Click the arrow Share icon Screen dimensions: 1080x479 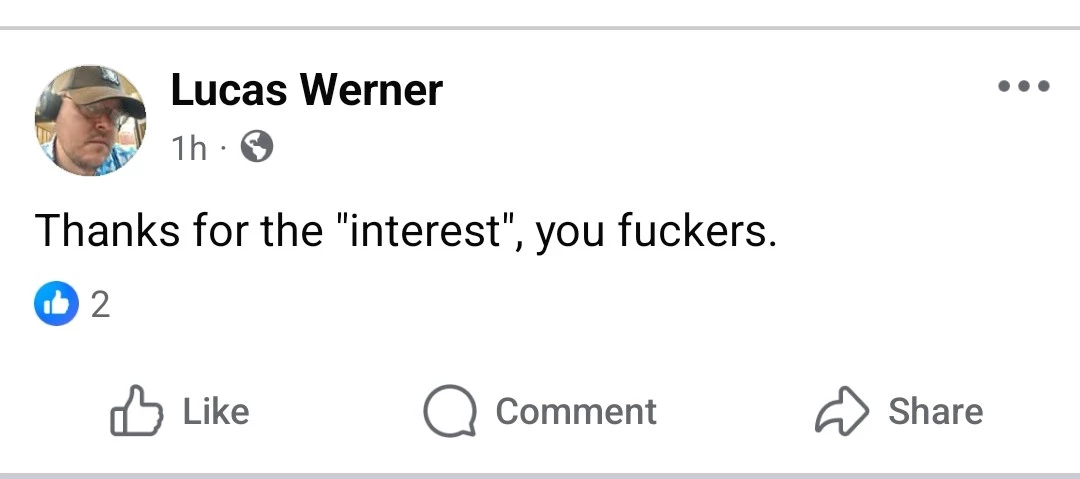click(839, 412)
